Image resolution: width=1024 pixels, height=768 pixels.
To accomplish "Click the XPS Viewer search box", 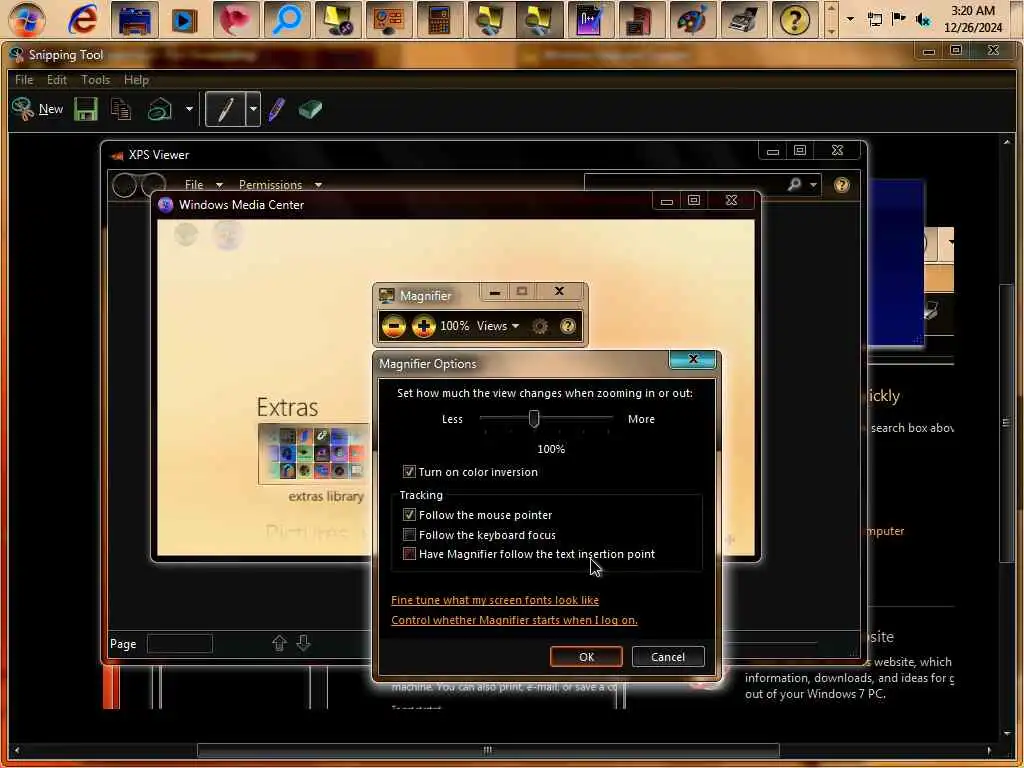I will [x=682, y=185].
